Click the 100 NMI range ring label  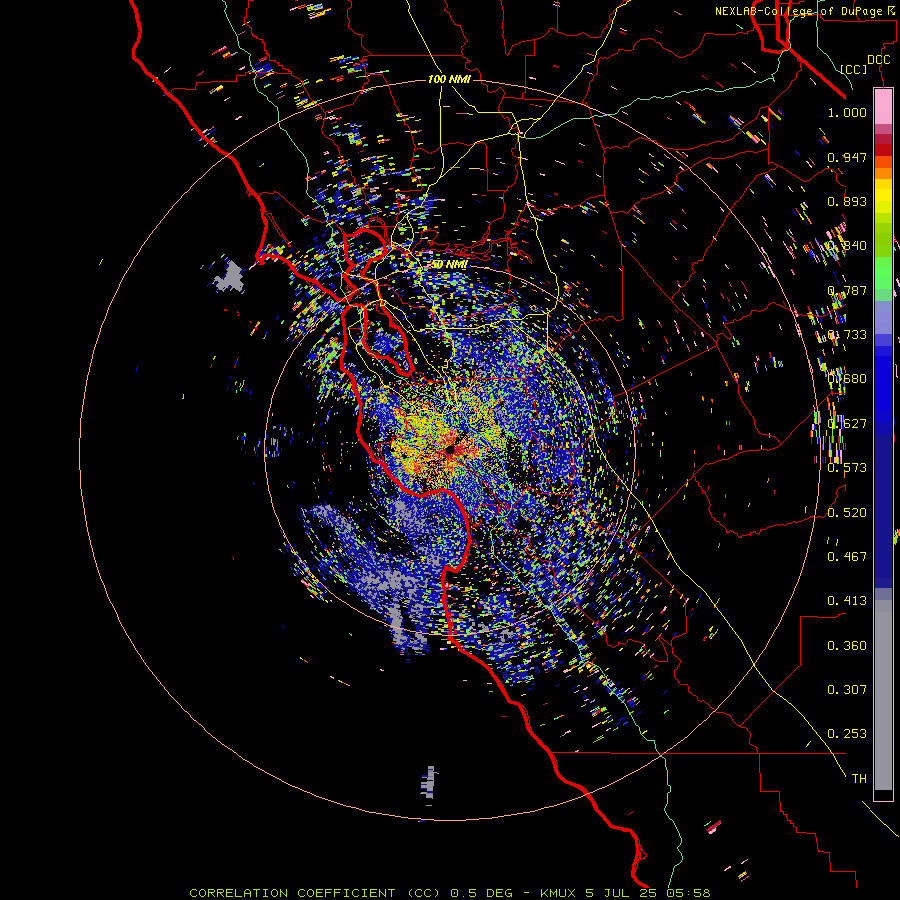449,79
